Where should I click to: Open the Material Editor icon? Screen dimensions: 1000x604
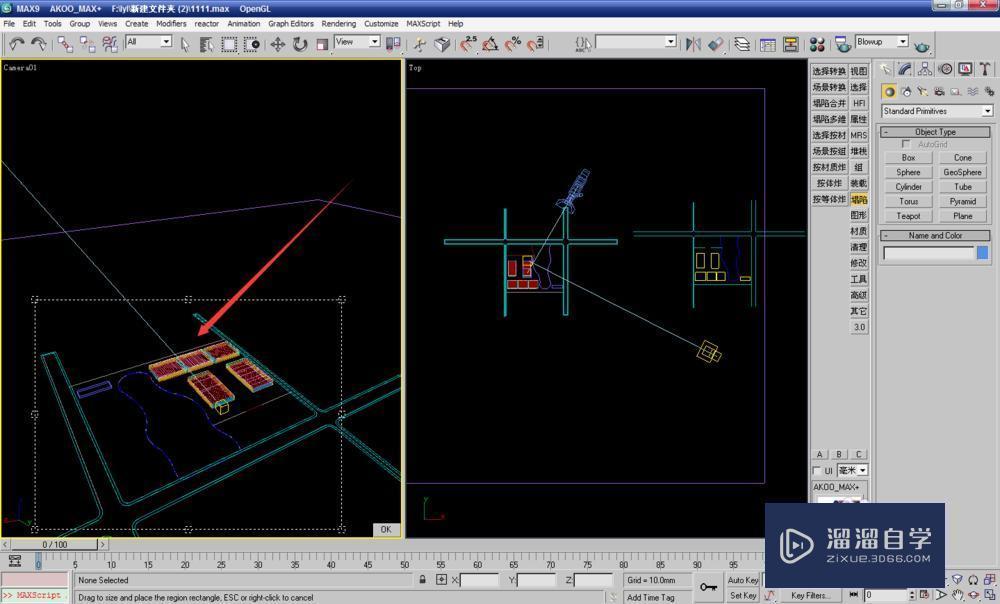coord(817,44)
